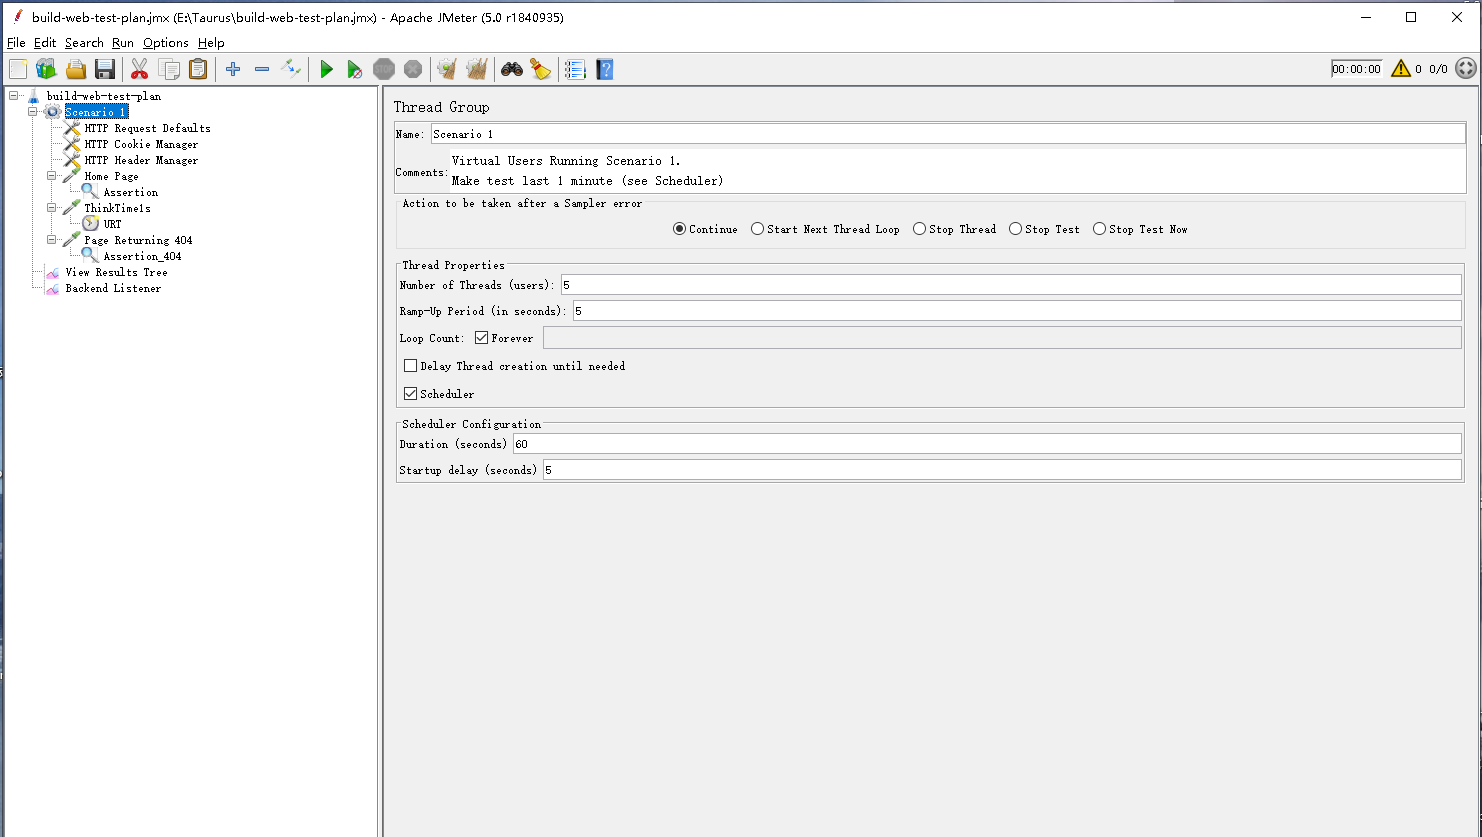
Task: Click the magnifier icon beside Assertion_404
Action: [91, 256]
